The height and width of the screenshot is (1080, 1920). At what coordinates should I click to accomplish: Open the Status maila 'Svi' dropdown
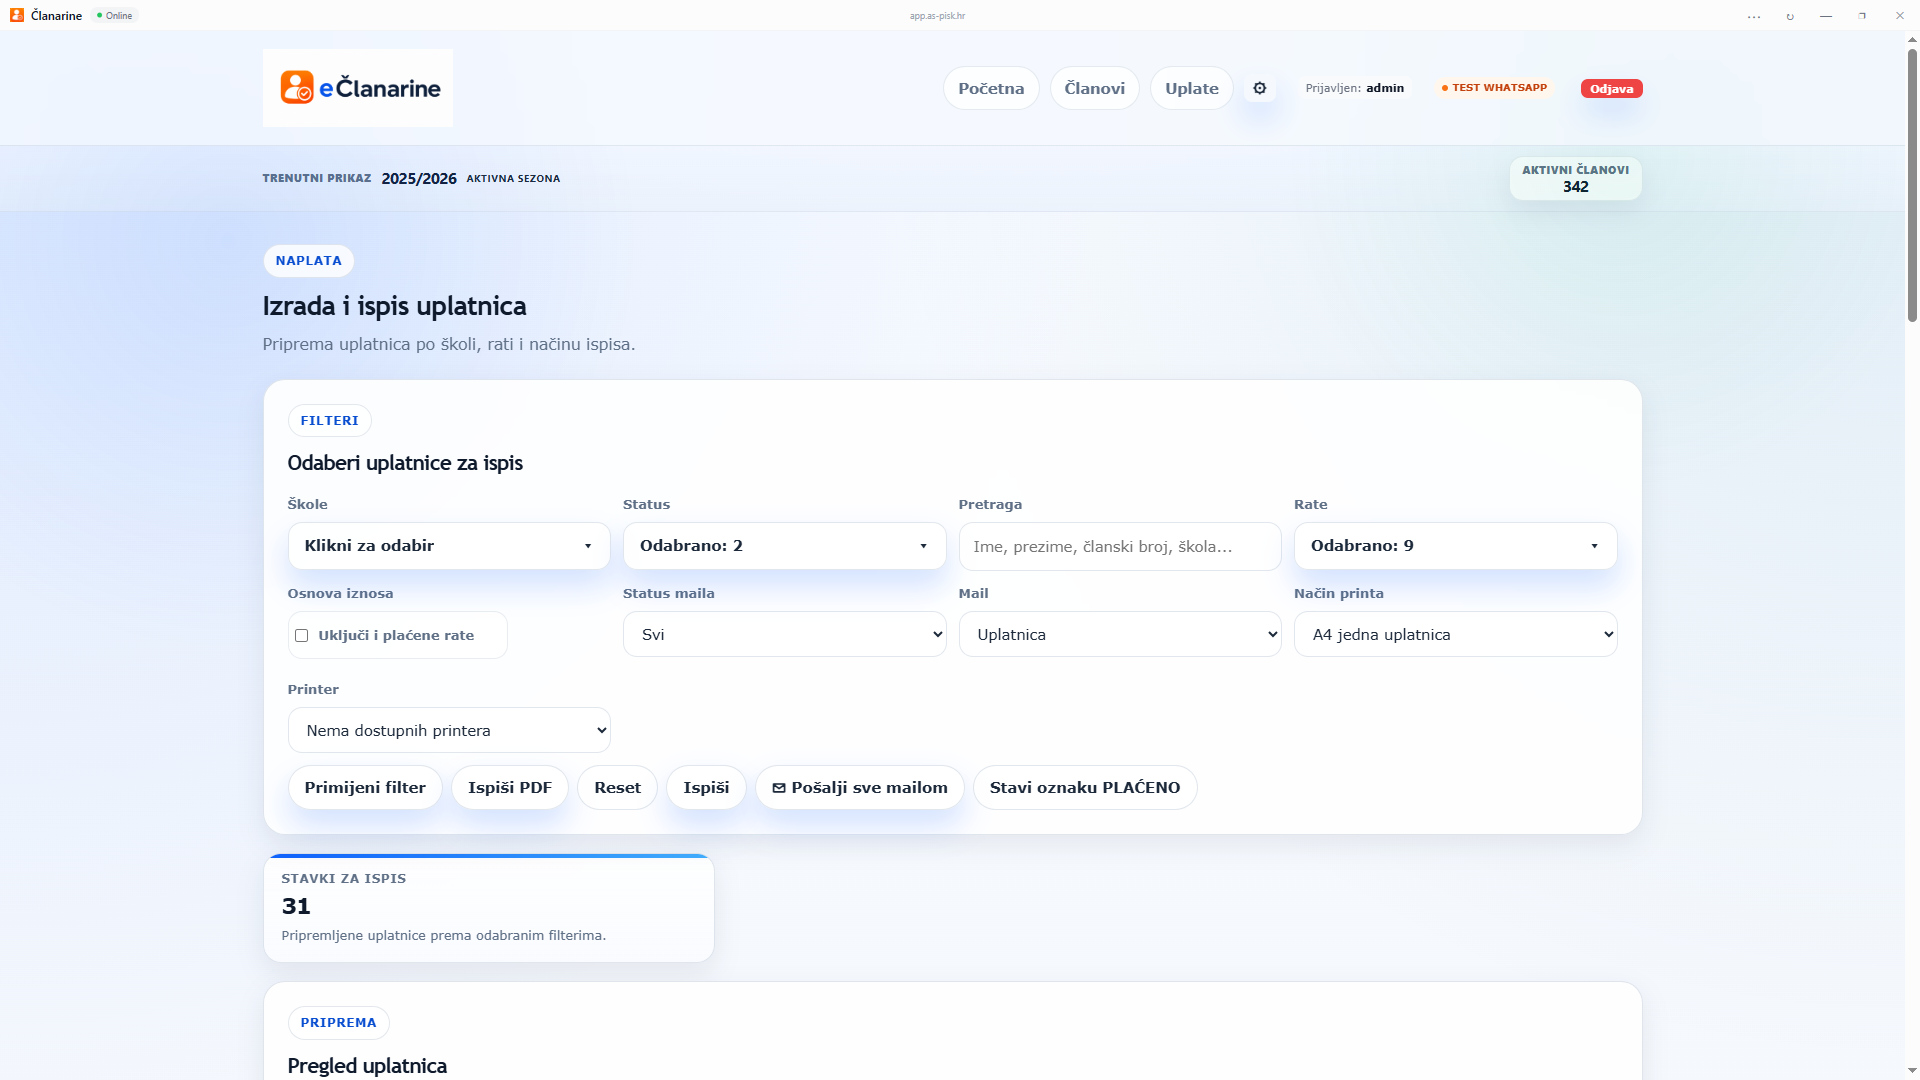point(784,634)
